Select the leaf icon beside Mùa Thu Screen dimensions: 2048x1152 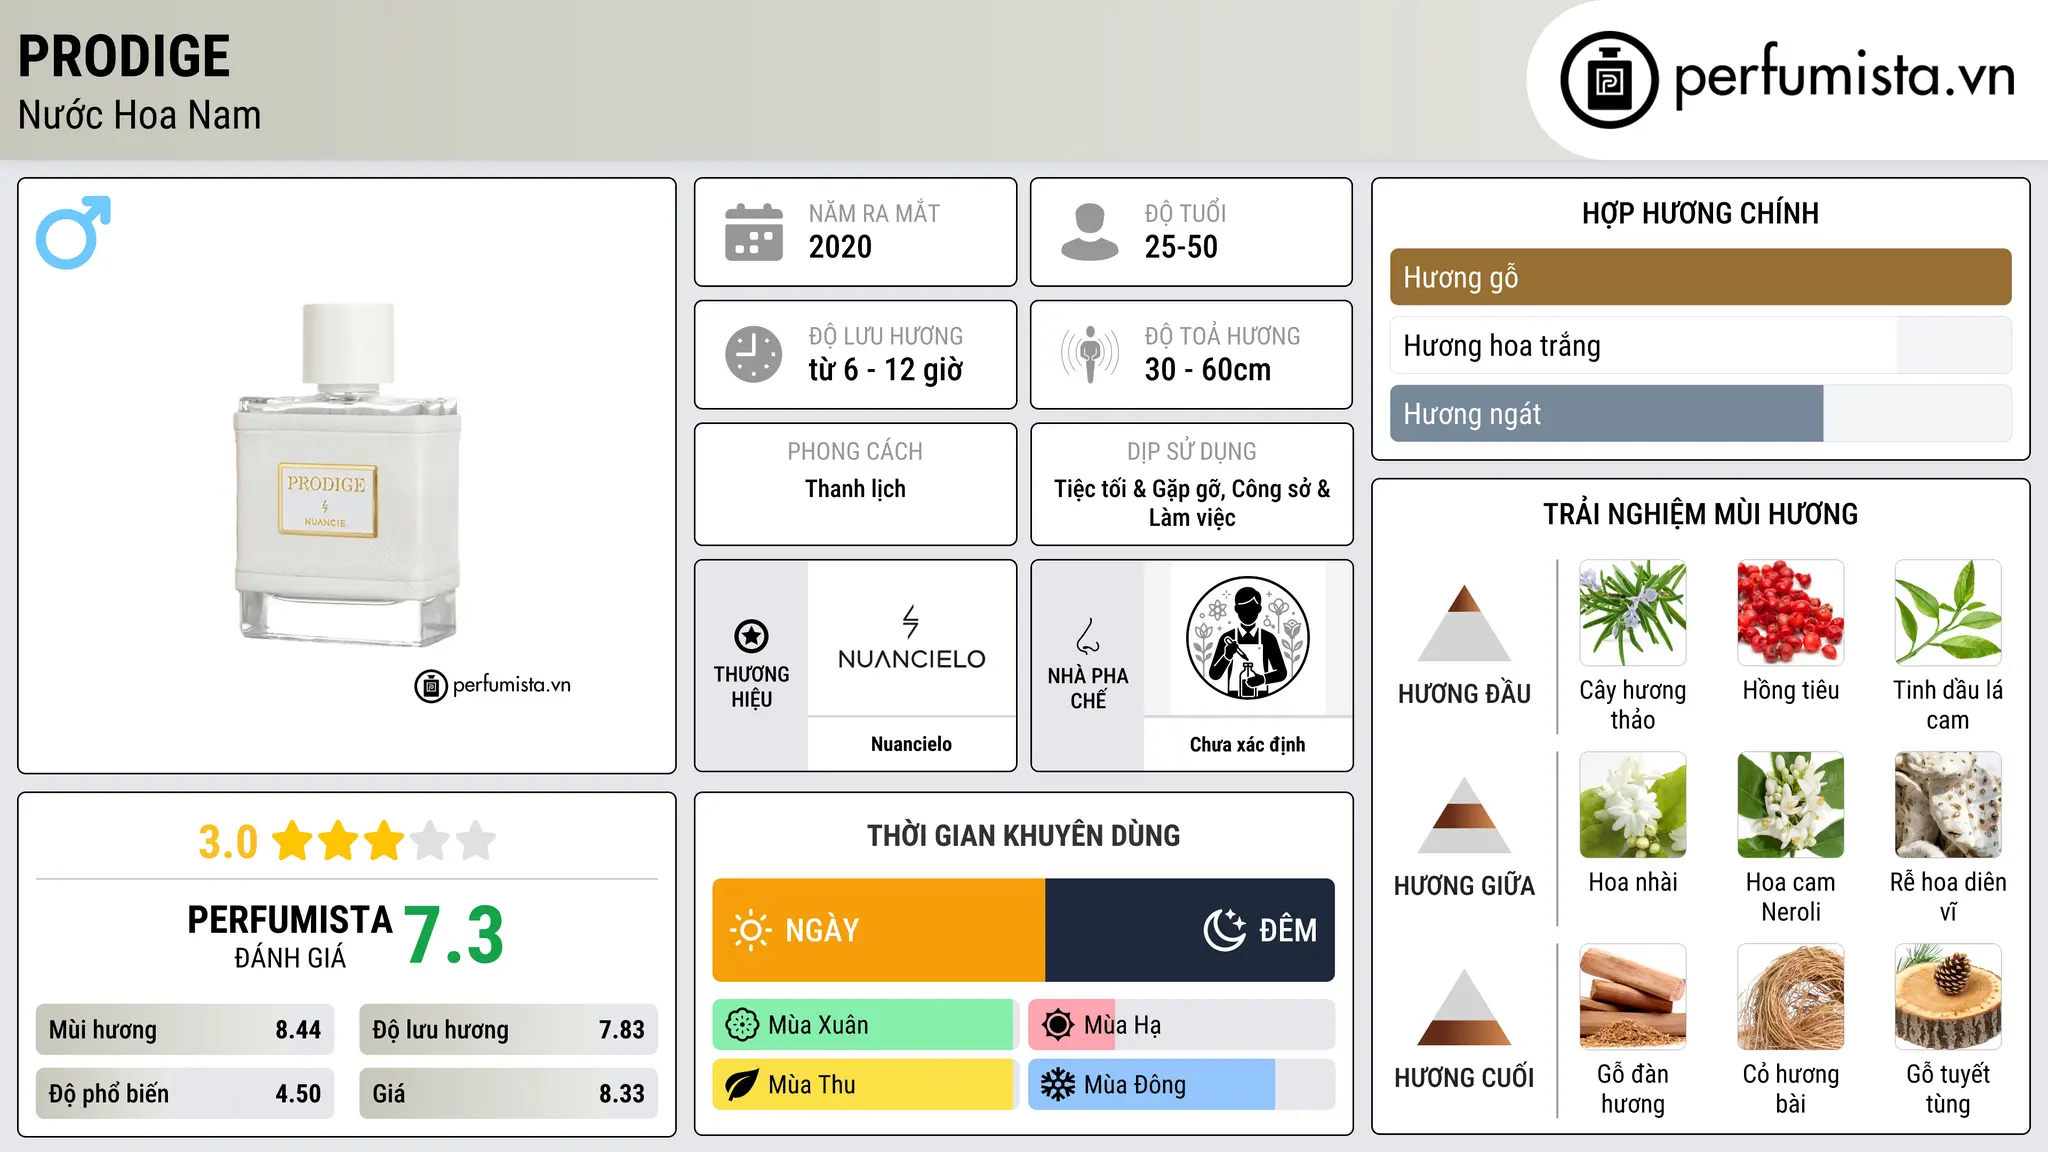742,1085
